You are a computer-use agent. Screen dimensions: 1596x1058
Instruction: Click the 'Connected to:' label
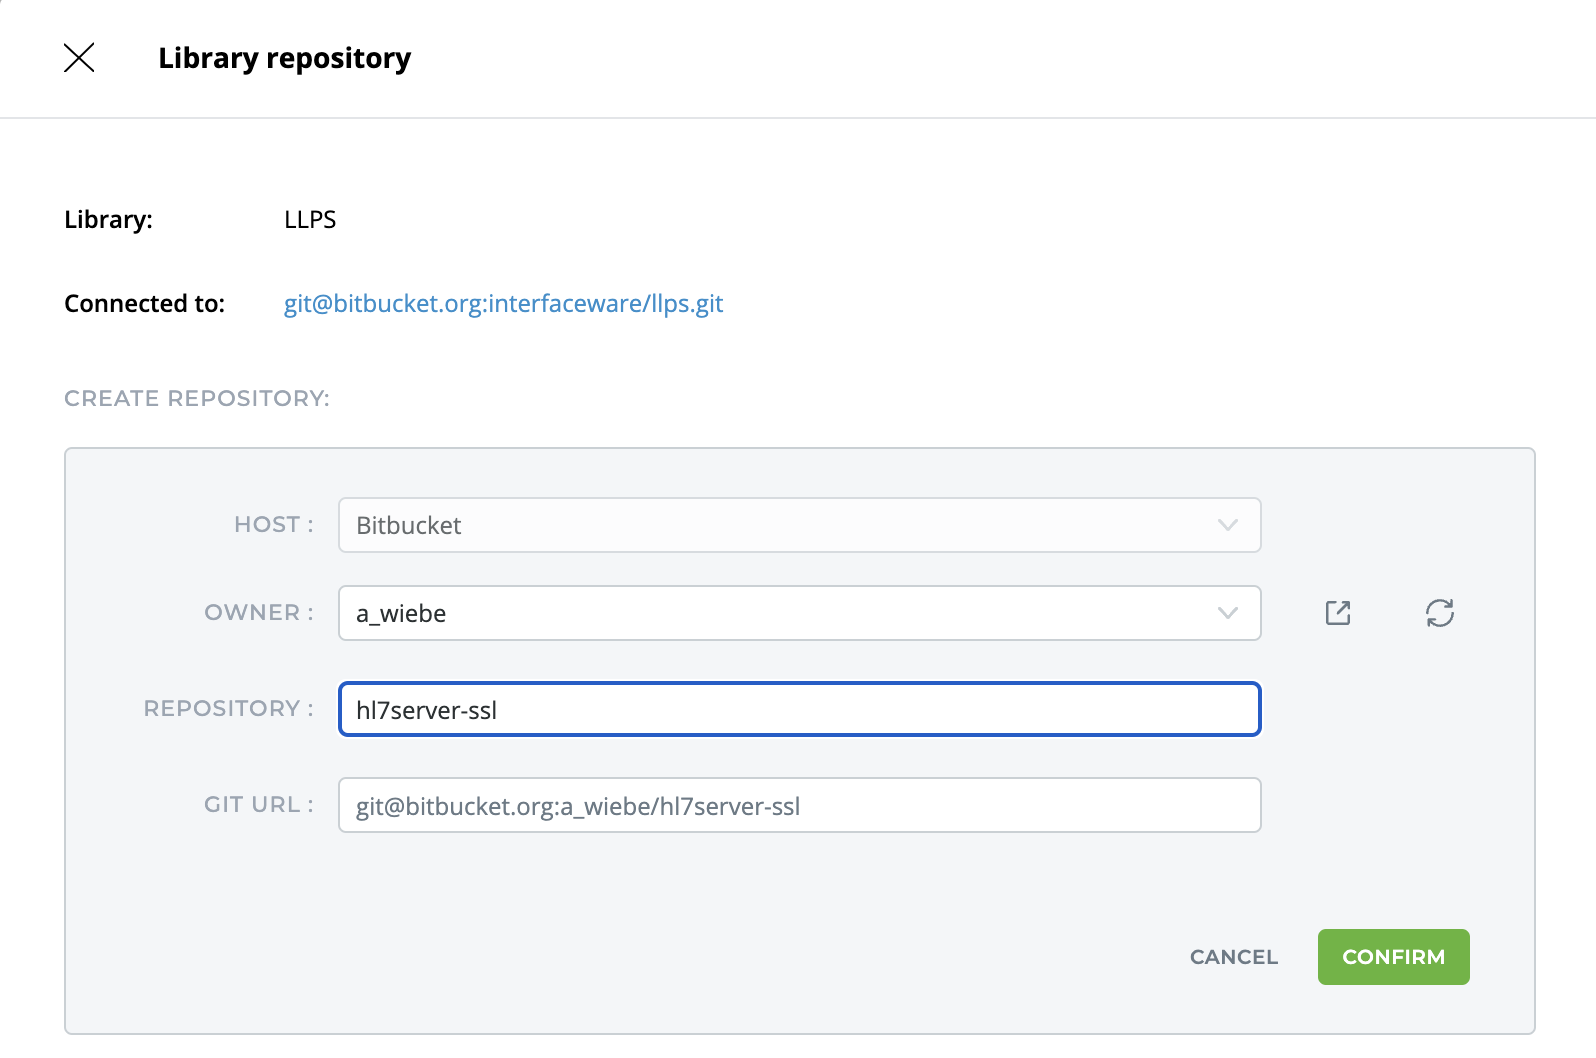pyautogui.click(x=144, y=304)
